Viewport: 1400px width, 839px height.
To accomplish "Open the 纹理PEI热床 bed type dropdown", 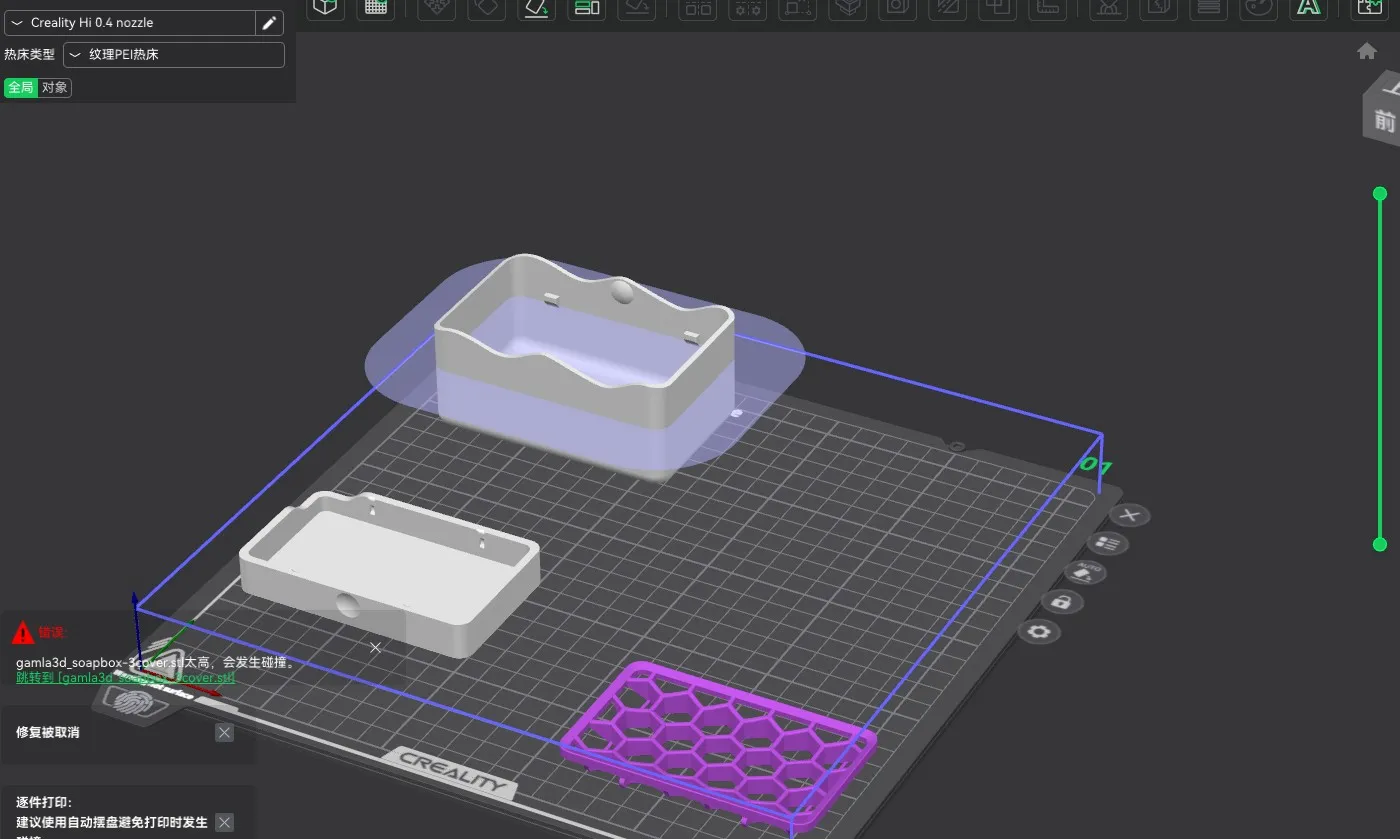I will [x=174, y=55].
